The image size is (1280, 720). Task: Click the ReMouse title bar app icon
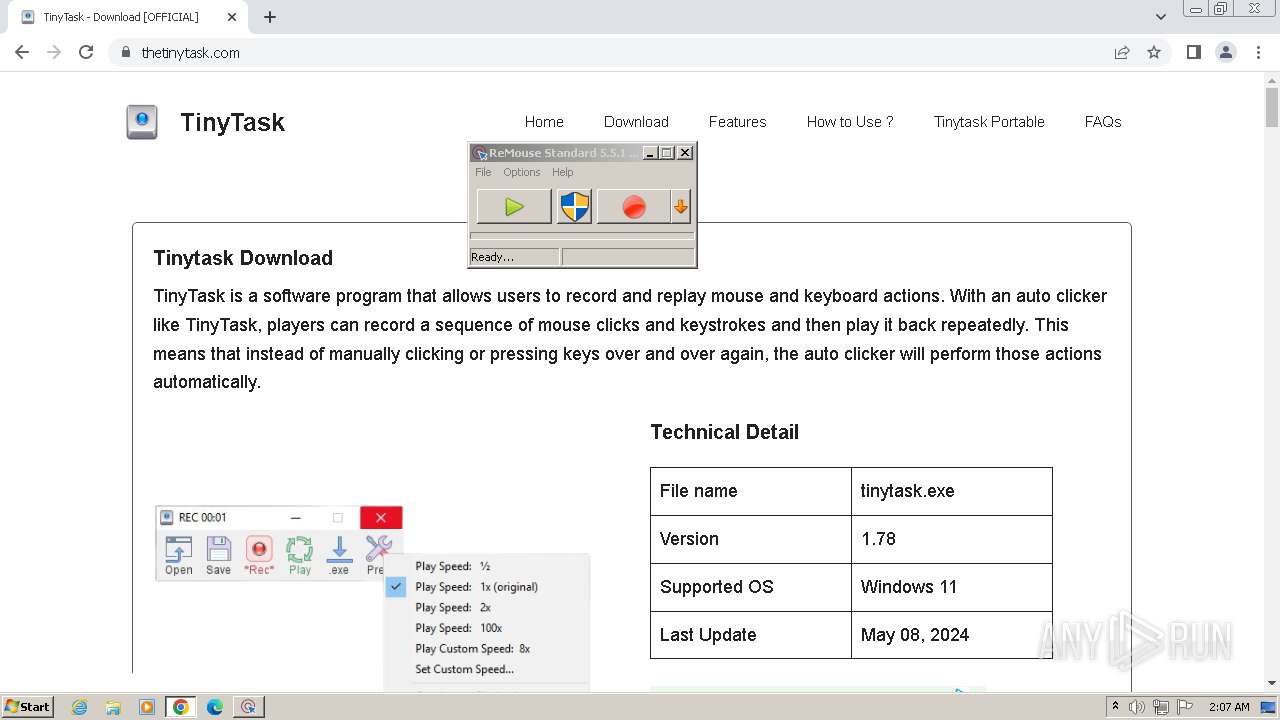pyautogui.click(x=480, y=153)
